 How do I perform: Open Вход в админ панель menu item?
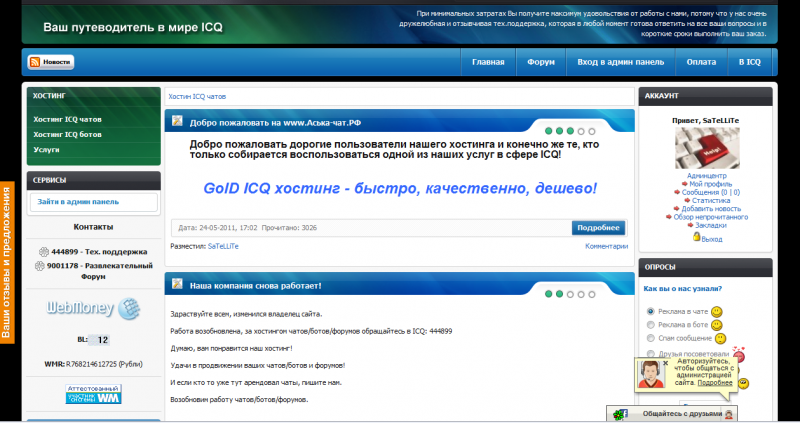(620, 62)
